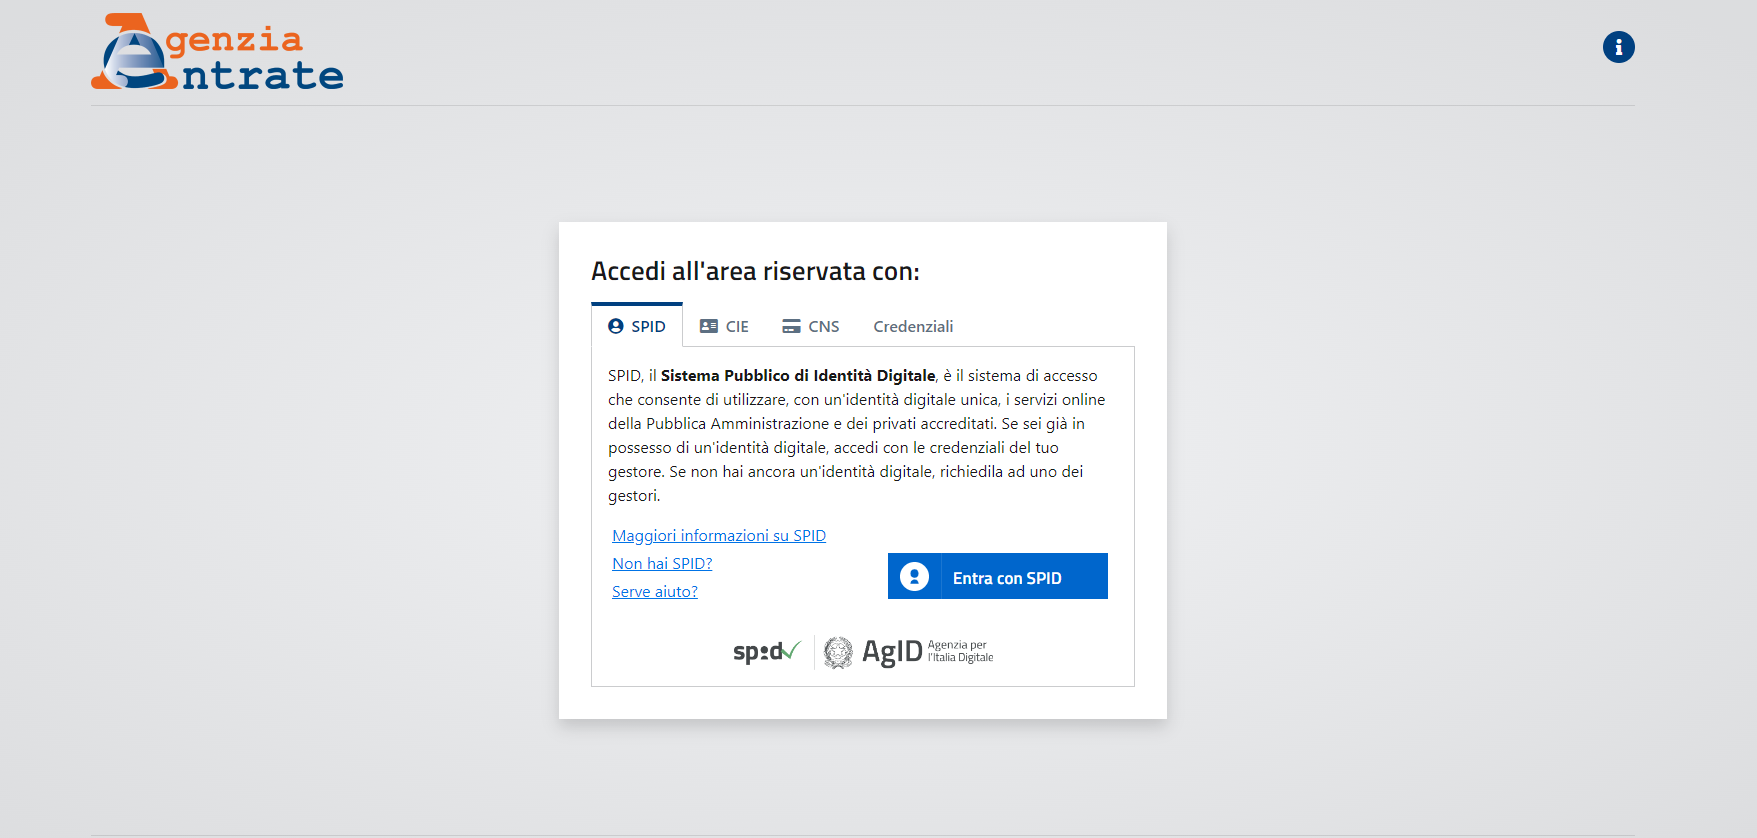Click the bold Sistema Pubblico di Identità Digitale text
Viewport: 1757px width, 838px height.
coord(798,376)
